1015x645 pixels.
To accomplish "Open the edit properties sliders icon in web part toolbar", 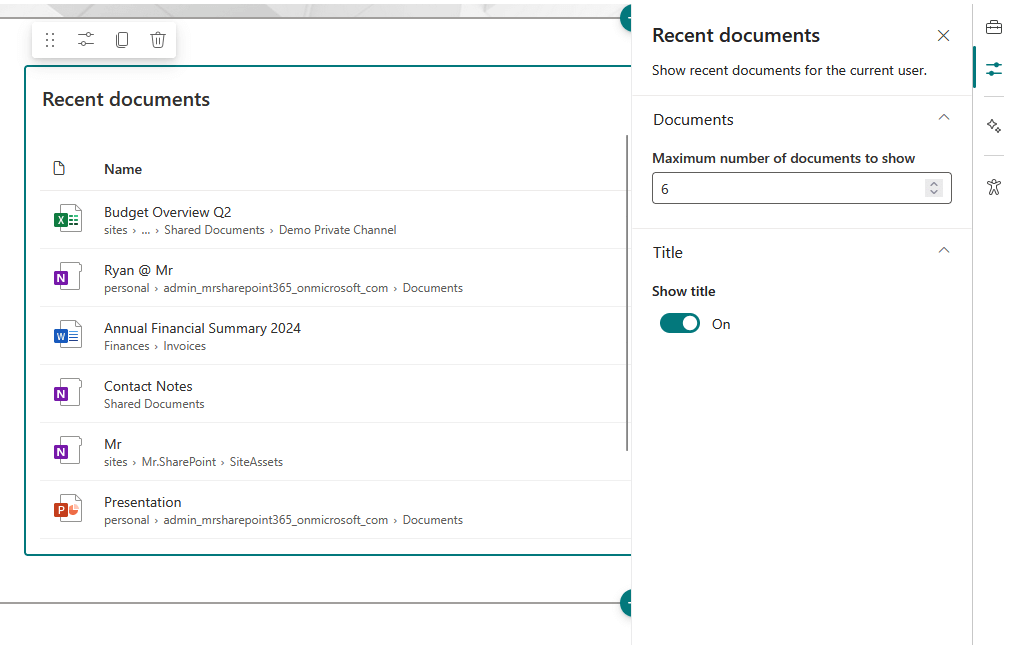I will [85, 40].
